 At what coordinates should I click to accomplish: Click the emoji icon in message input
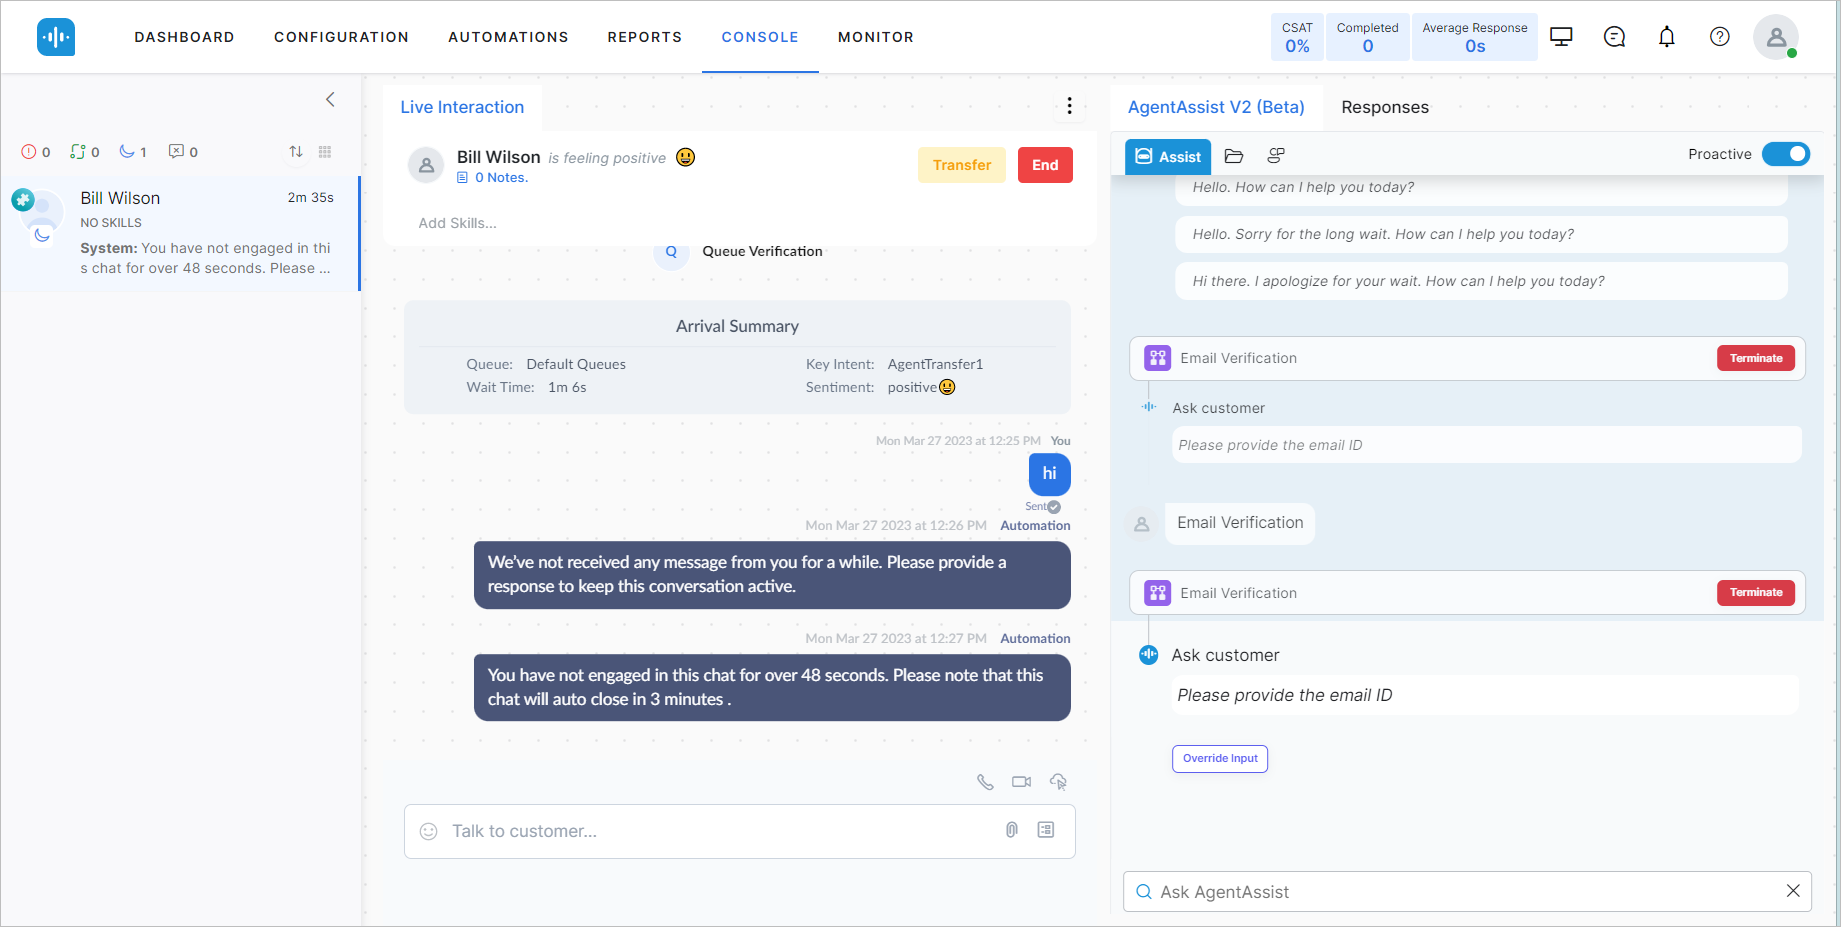pos(429,831)
